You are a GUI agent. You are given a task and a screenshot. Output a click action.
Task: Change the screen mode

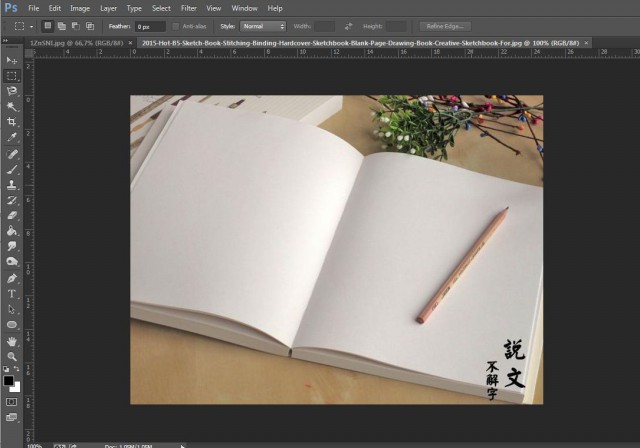tap(11, 417)
